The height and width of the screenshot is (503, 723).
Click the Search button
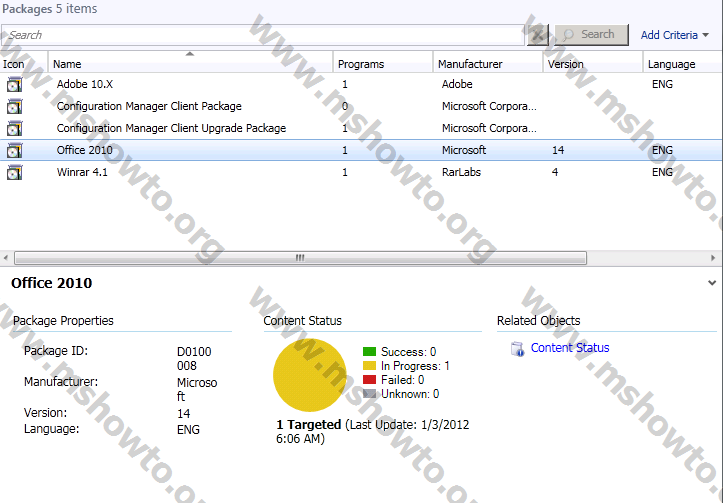pyautogui.click(x=592, y=35)
